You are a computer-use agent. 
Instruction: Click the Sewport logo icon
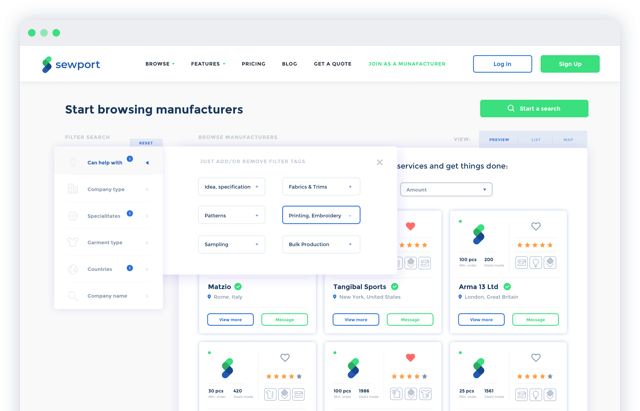[x=47, y=64]
